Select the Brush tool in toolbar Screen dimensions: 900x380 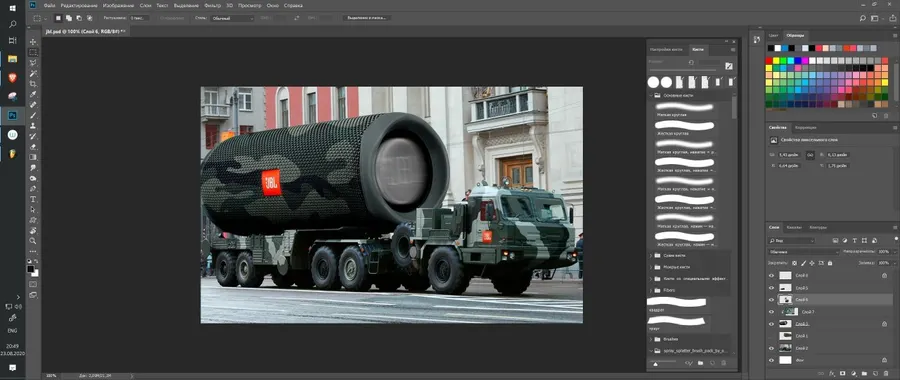coord(33,115)
